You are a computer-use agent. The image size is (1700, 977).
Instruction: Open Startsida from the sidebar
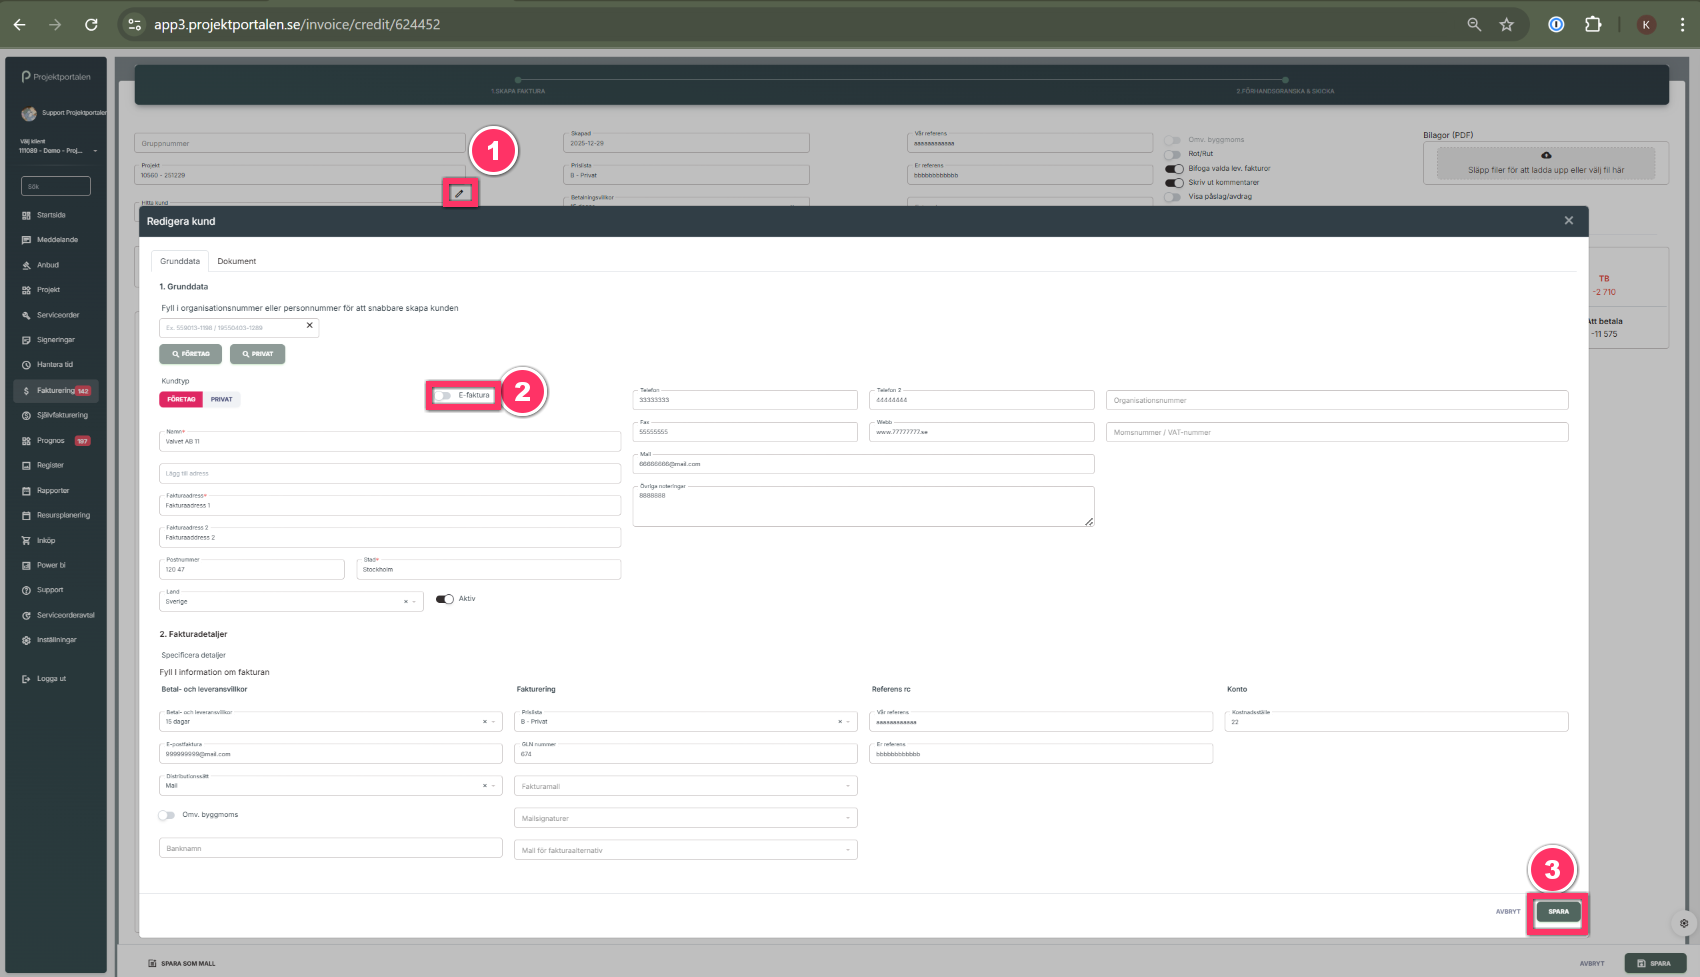coord(51,215)
